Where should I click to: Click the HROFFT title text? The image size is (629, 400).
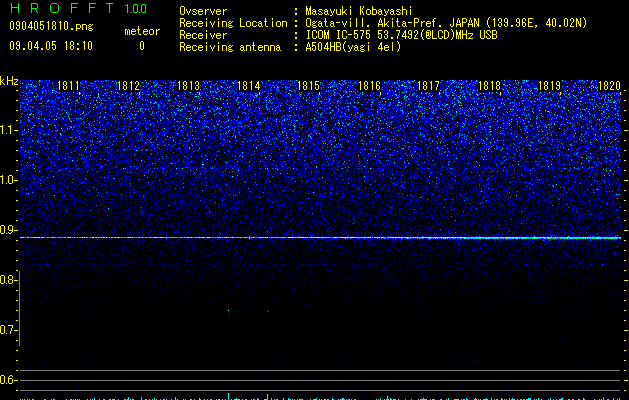[x=62, y=8]
